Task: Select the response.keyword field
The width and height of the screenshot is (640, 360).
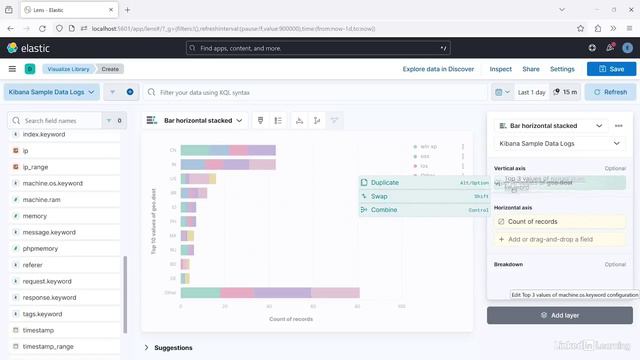Action: click(x=64, y=298)
